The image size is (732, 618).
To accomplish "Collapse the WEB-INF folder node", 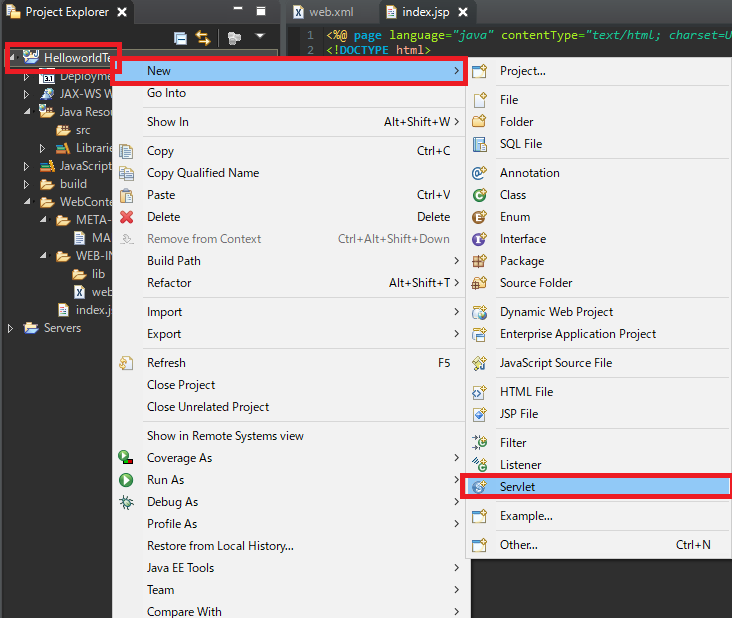I will click(x=43, y=256).
